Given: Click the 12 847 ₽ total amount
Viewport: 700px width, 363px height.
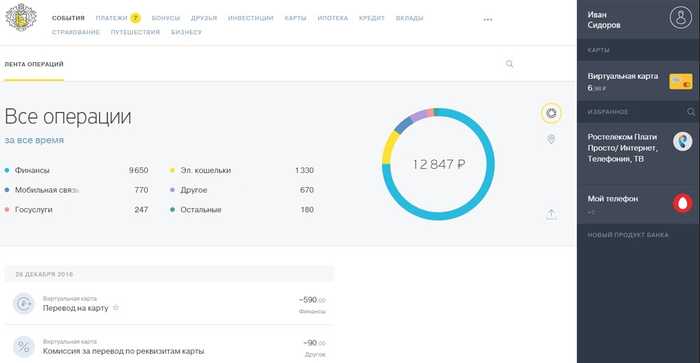Looking at the screenshot, I should 439,164.
